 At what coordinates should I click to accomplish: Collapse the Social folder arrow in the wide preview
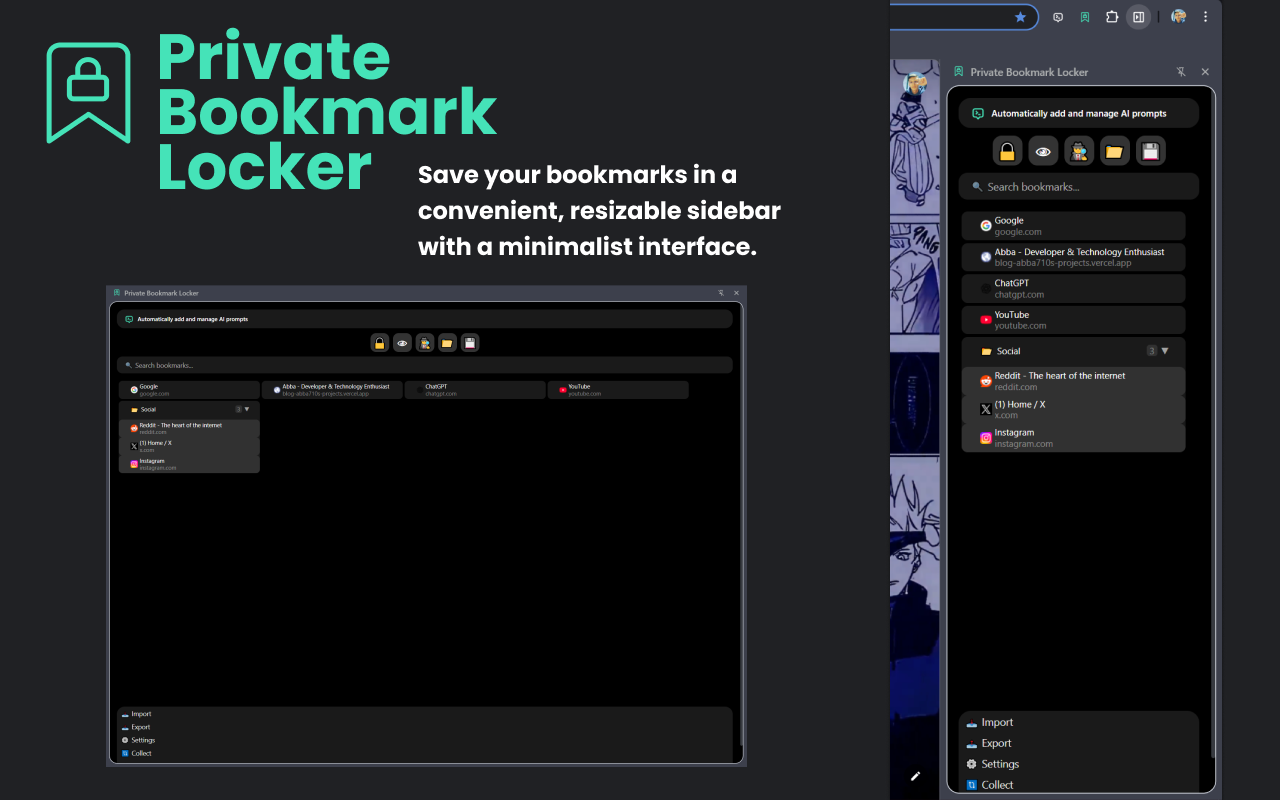tap(247, 409)
